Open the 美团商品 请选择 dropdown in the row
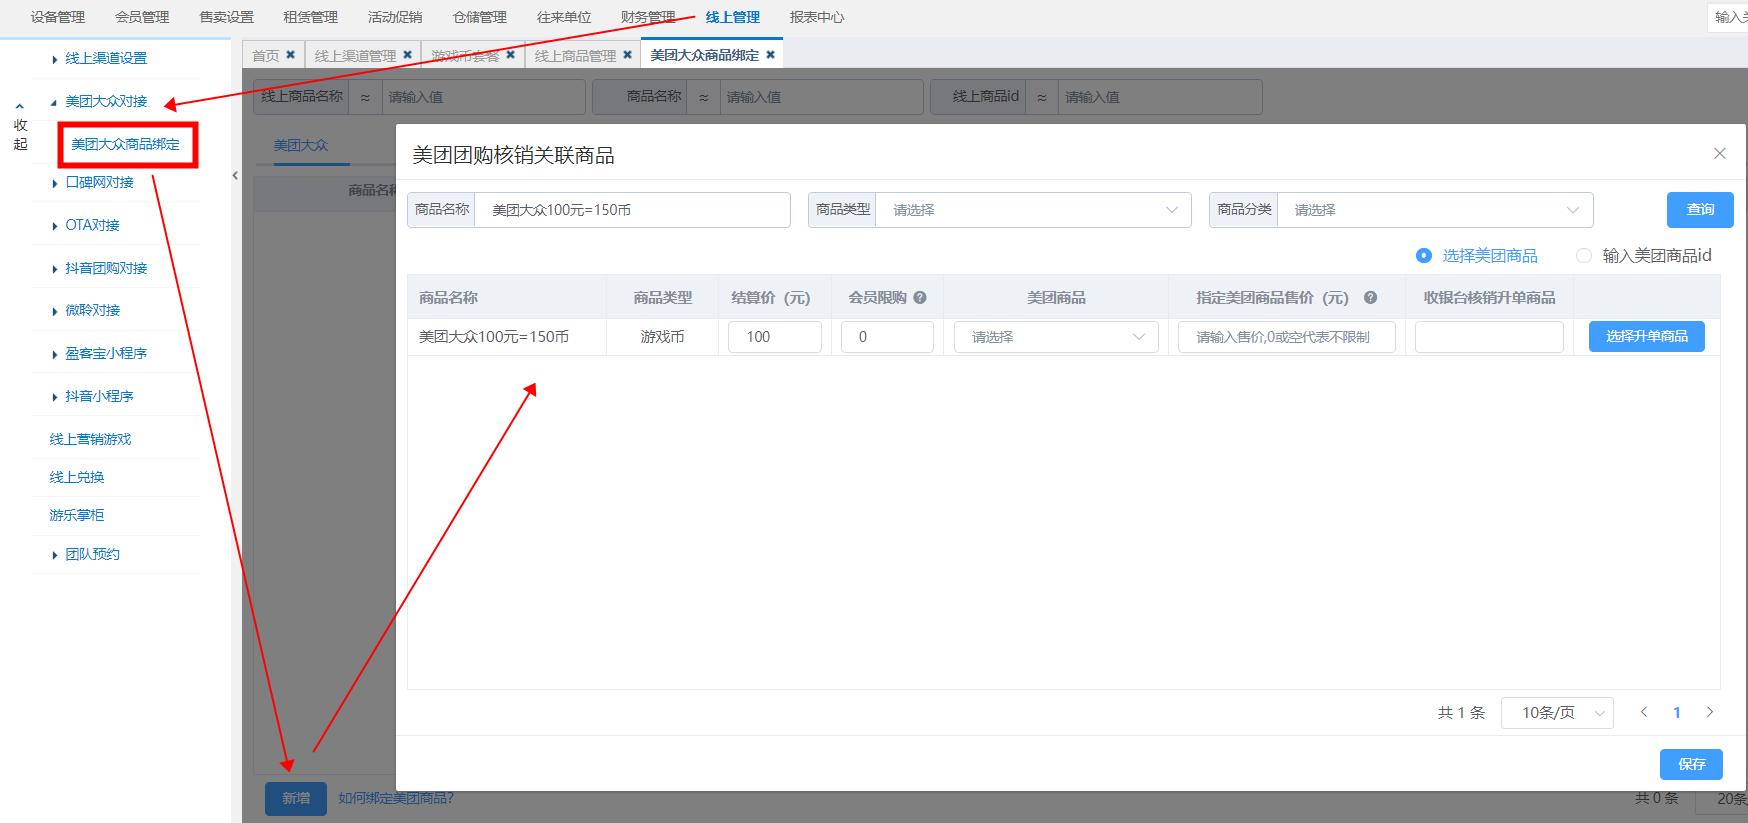Image resolution: width=1748 pixels, height=823 pixels. (x=1056, y=337)
